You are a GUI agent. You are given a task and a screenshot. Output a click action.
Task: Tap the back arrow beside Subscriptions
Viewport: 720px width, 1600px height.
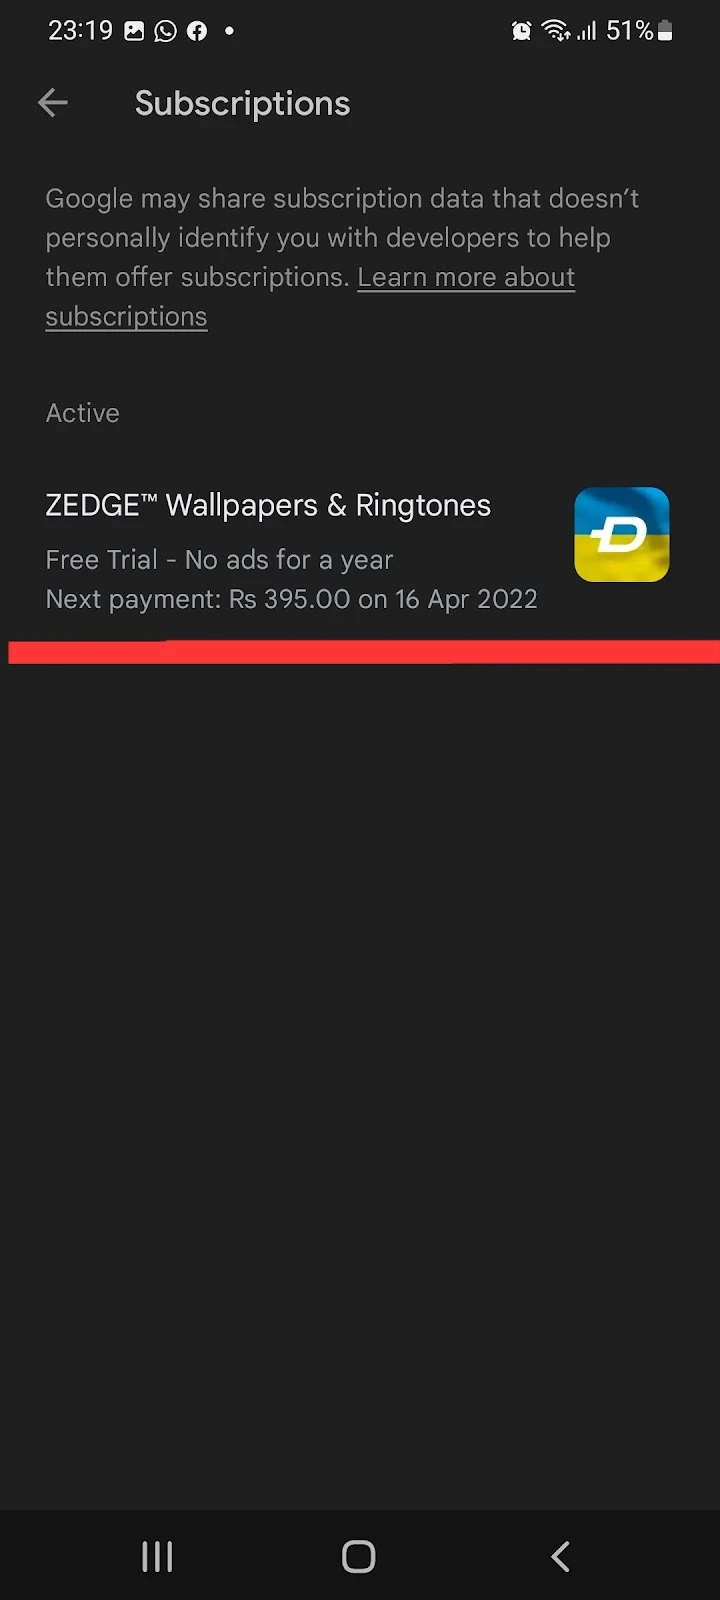(53, 103)
